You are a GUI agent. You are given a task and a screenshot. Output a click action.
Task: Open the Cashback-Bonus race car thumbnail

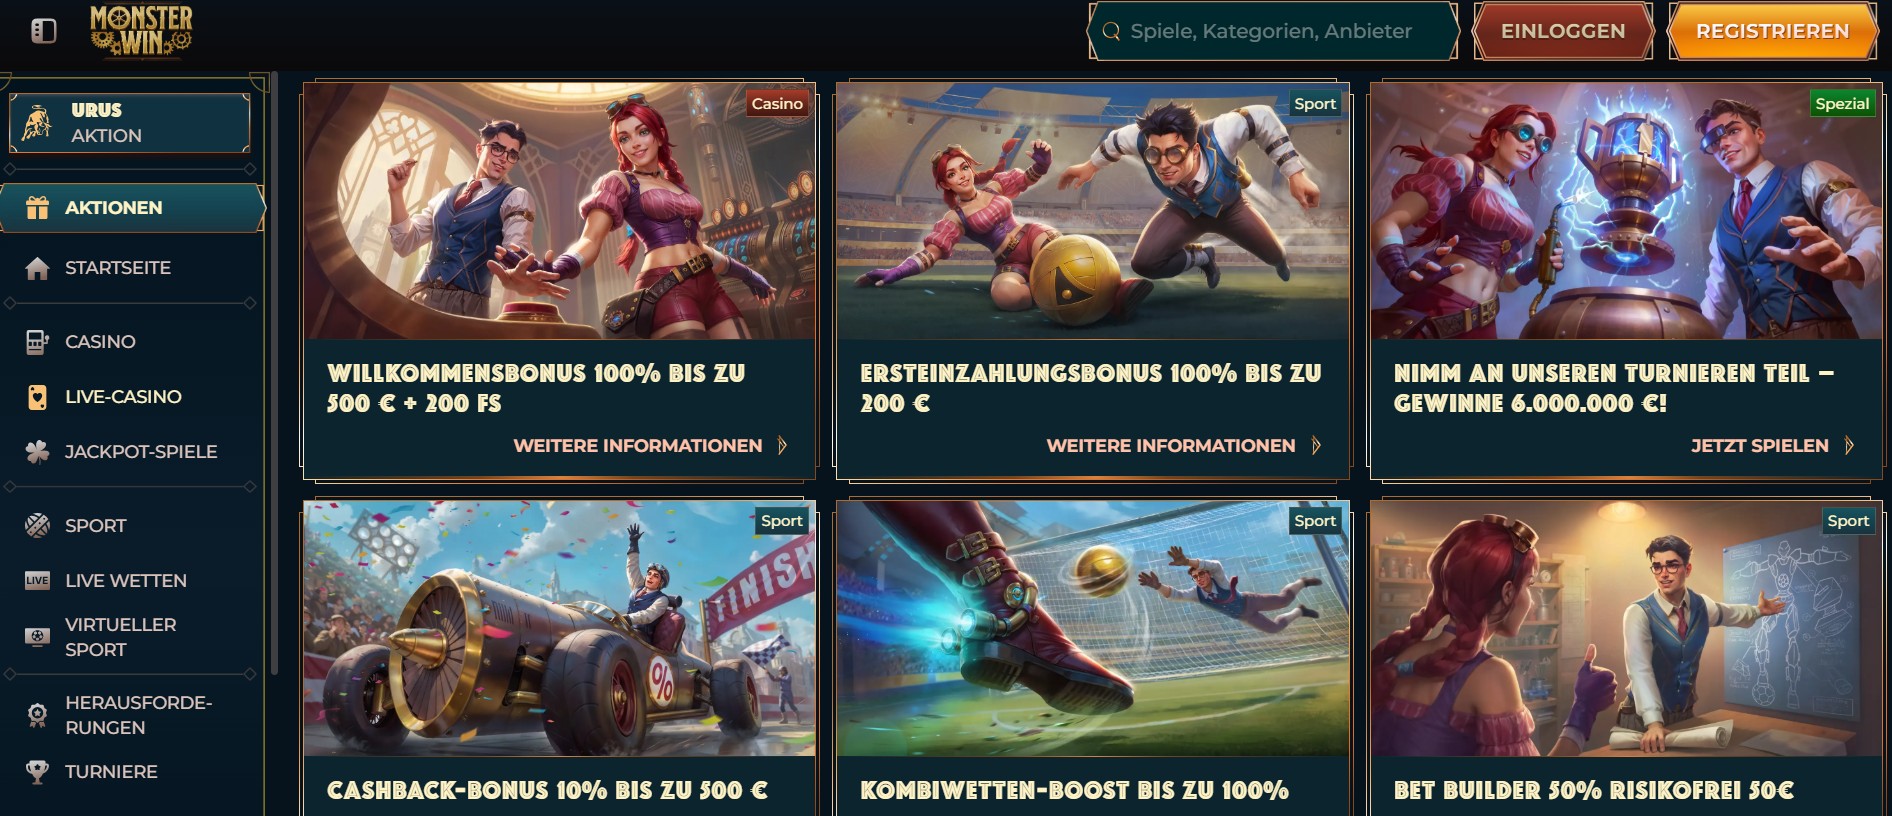click(559, 629)
